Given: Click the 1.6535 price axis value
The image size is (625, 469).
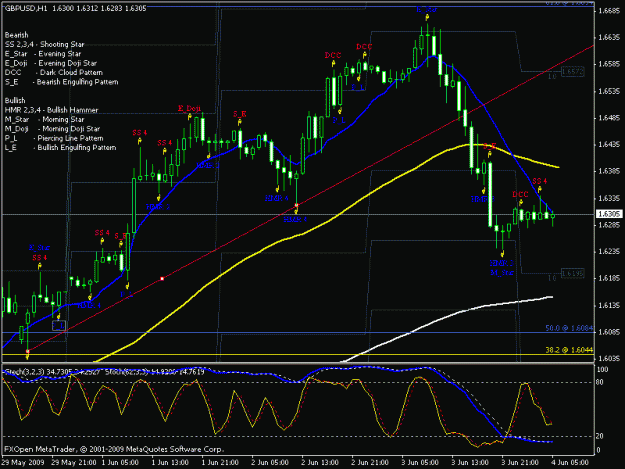Looking at the screenshot, I should [x=609, y=91].
